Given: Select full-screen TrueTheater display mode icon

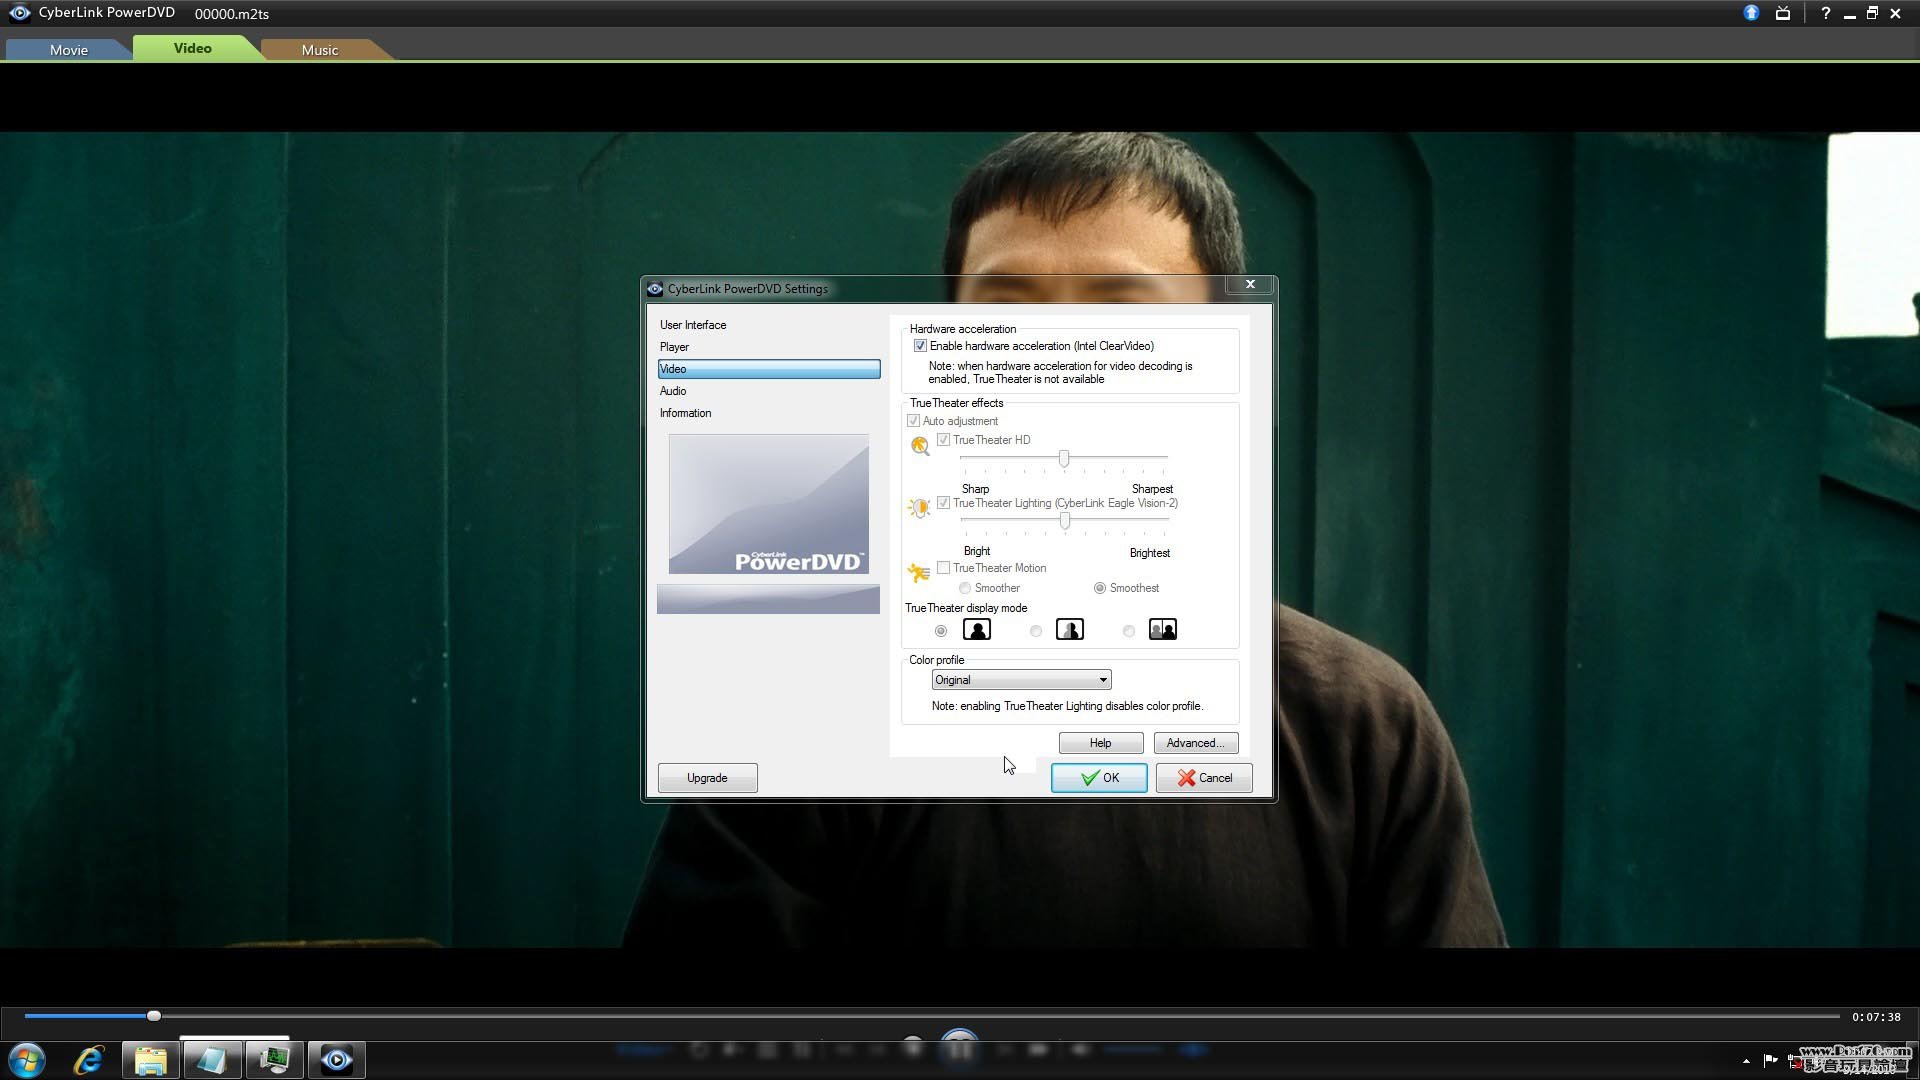Looking at the screenshot, I should 977,629.
